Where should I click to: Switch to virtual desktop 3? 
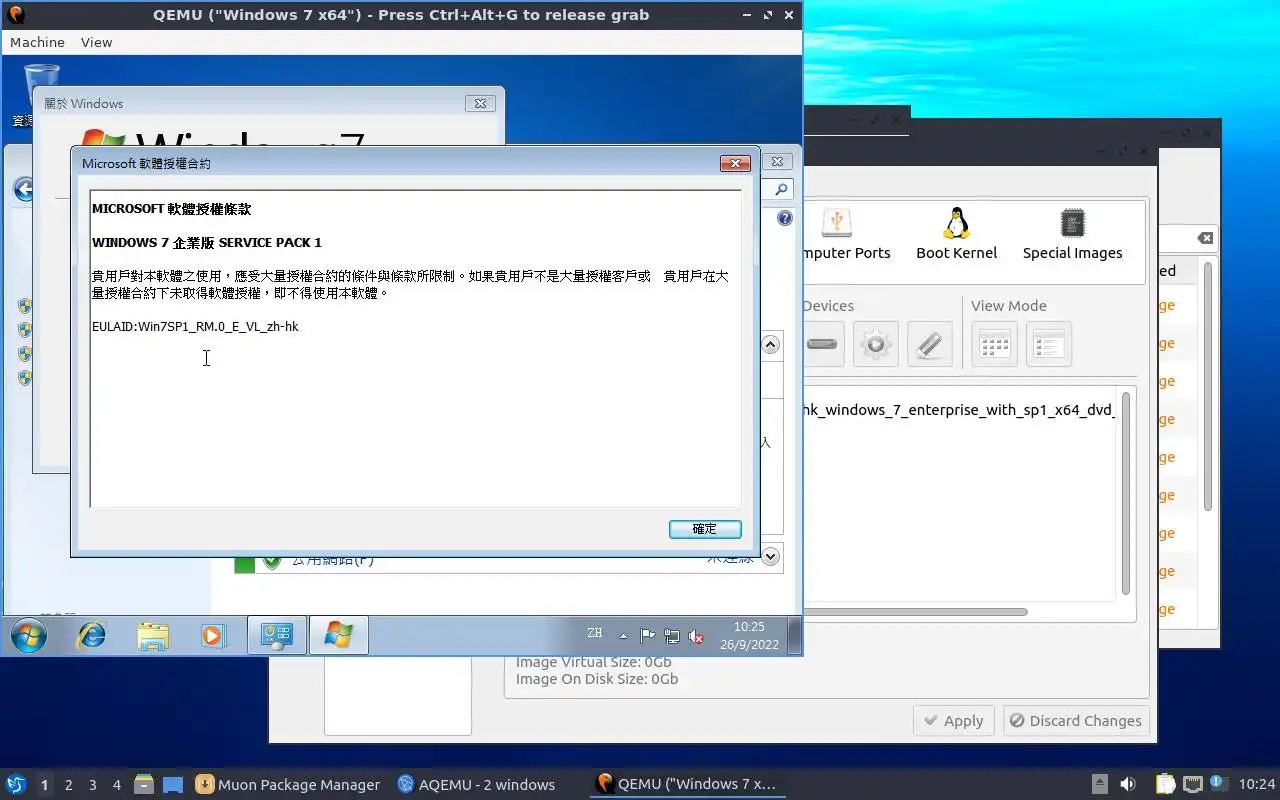coord(93,785)
